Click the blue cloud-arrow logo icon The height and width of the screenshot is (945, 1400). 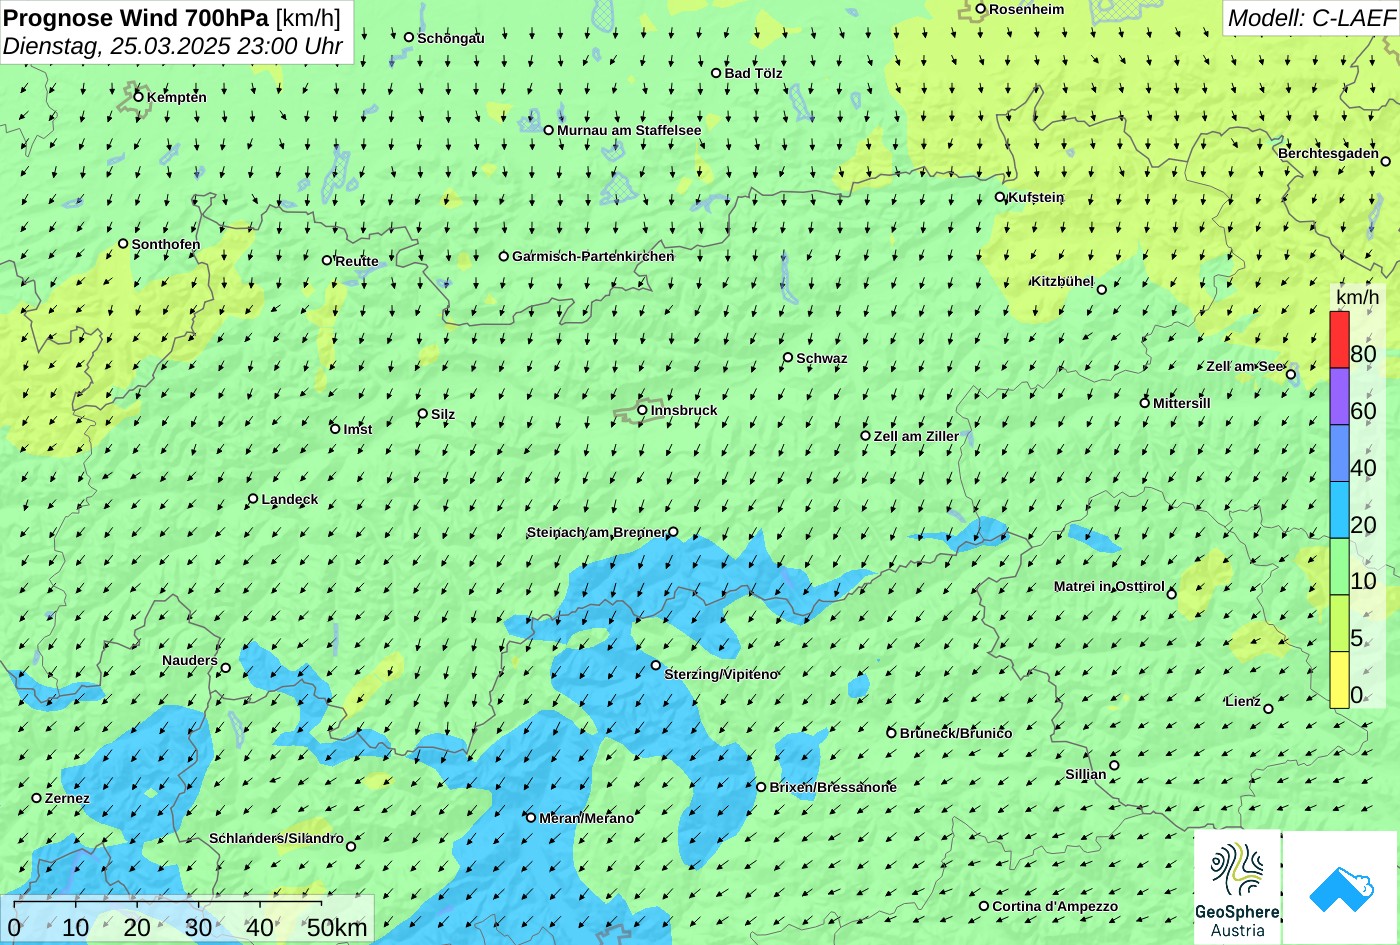tap(1341, 888)
